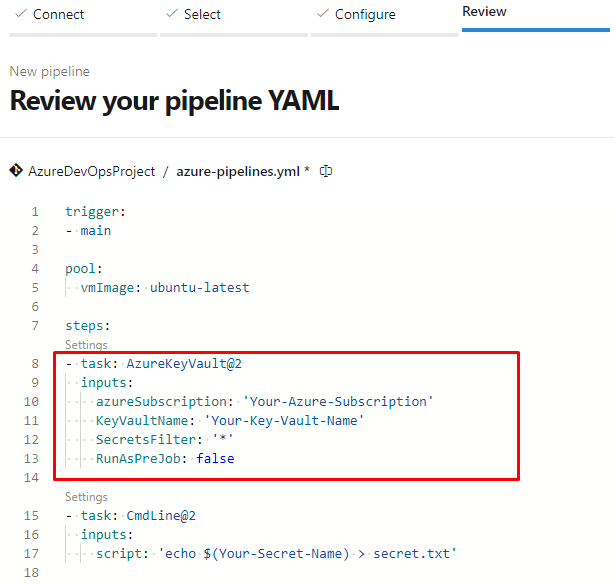
Task: Click the repository icon beside AzureDevOpsProject
Action: (16, 171)
